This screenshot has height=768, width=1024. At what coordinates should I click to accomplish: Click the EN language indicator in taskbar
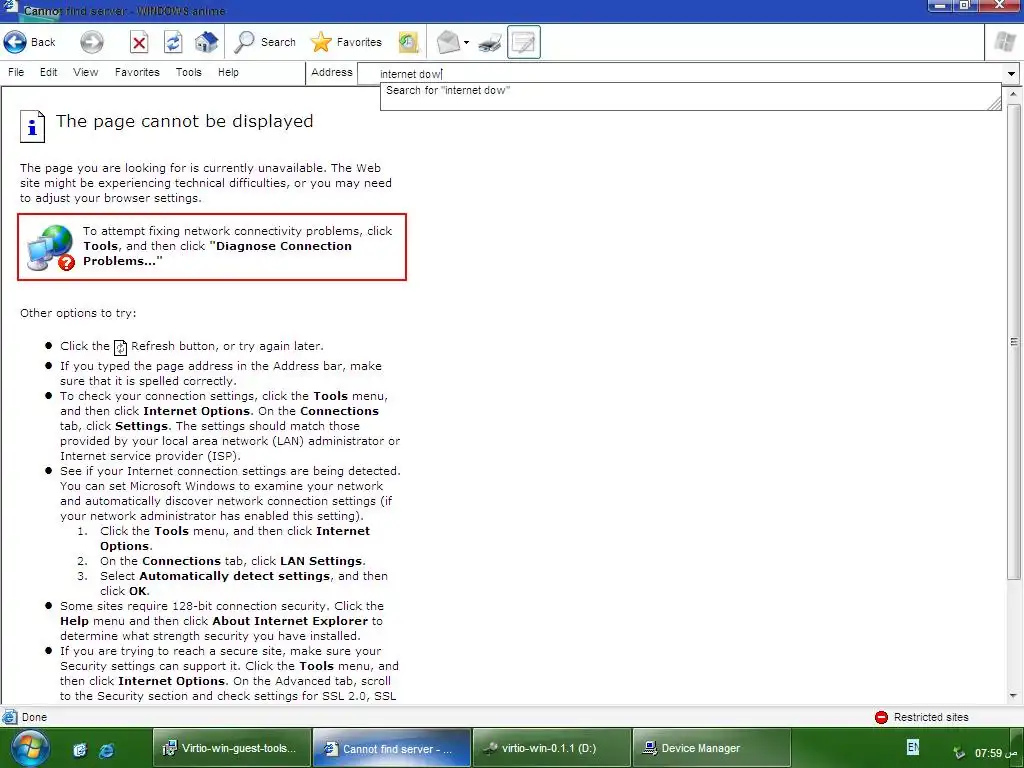pyautogui.click(x=913, y=746)
